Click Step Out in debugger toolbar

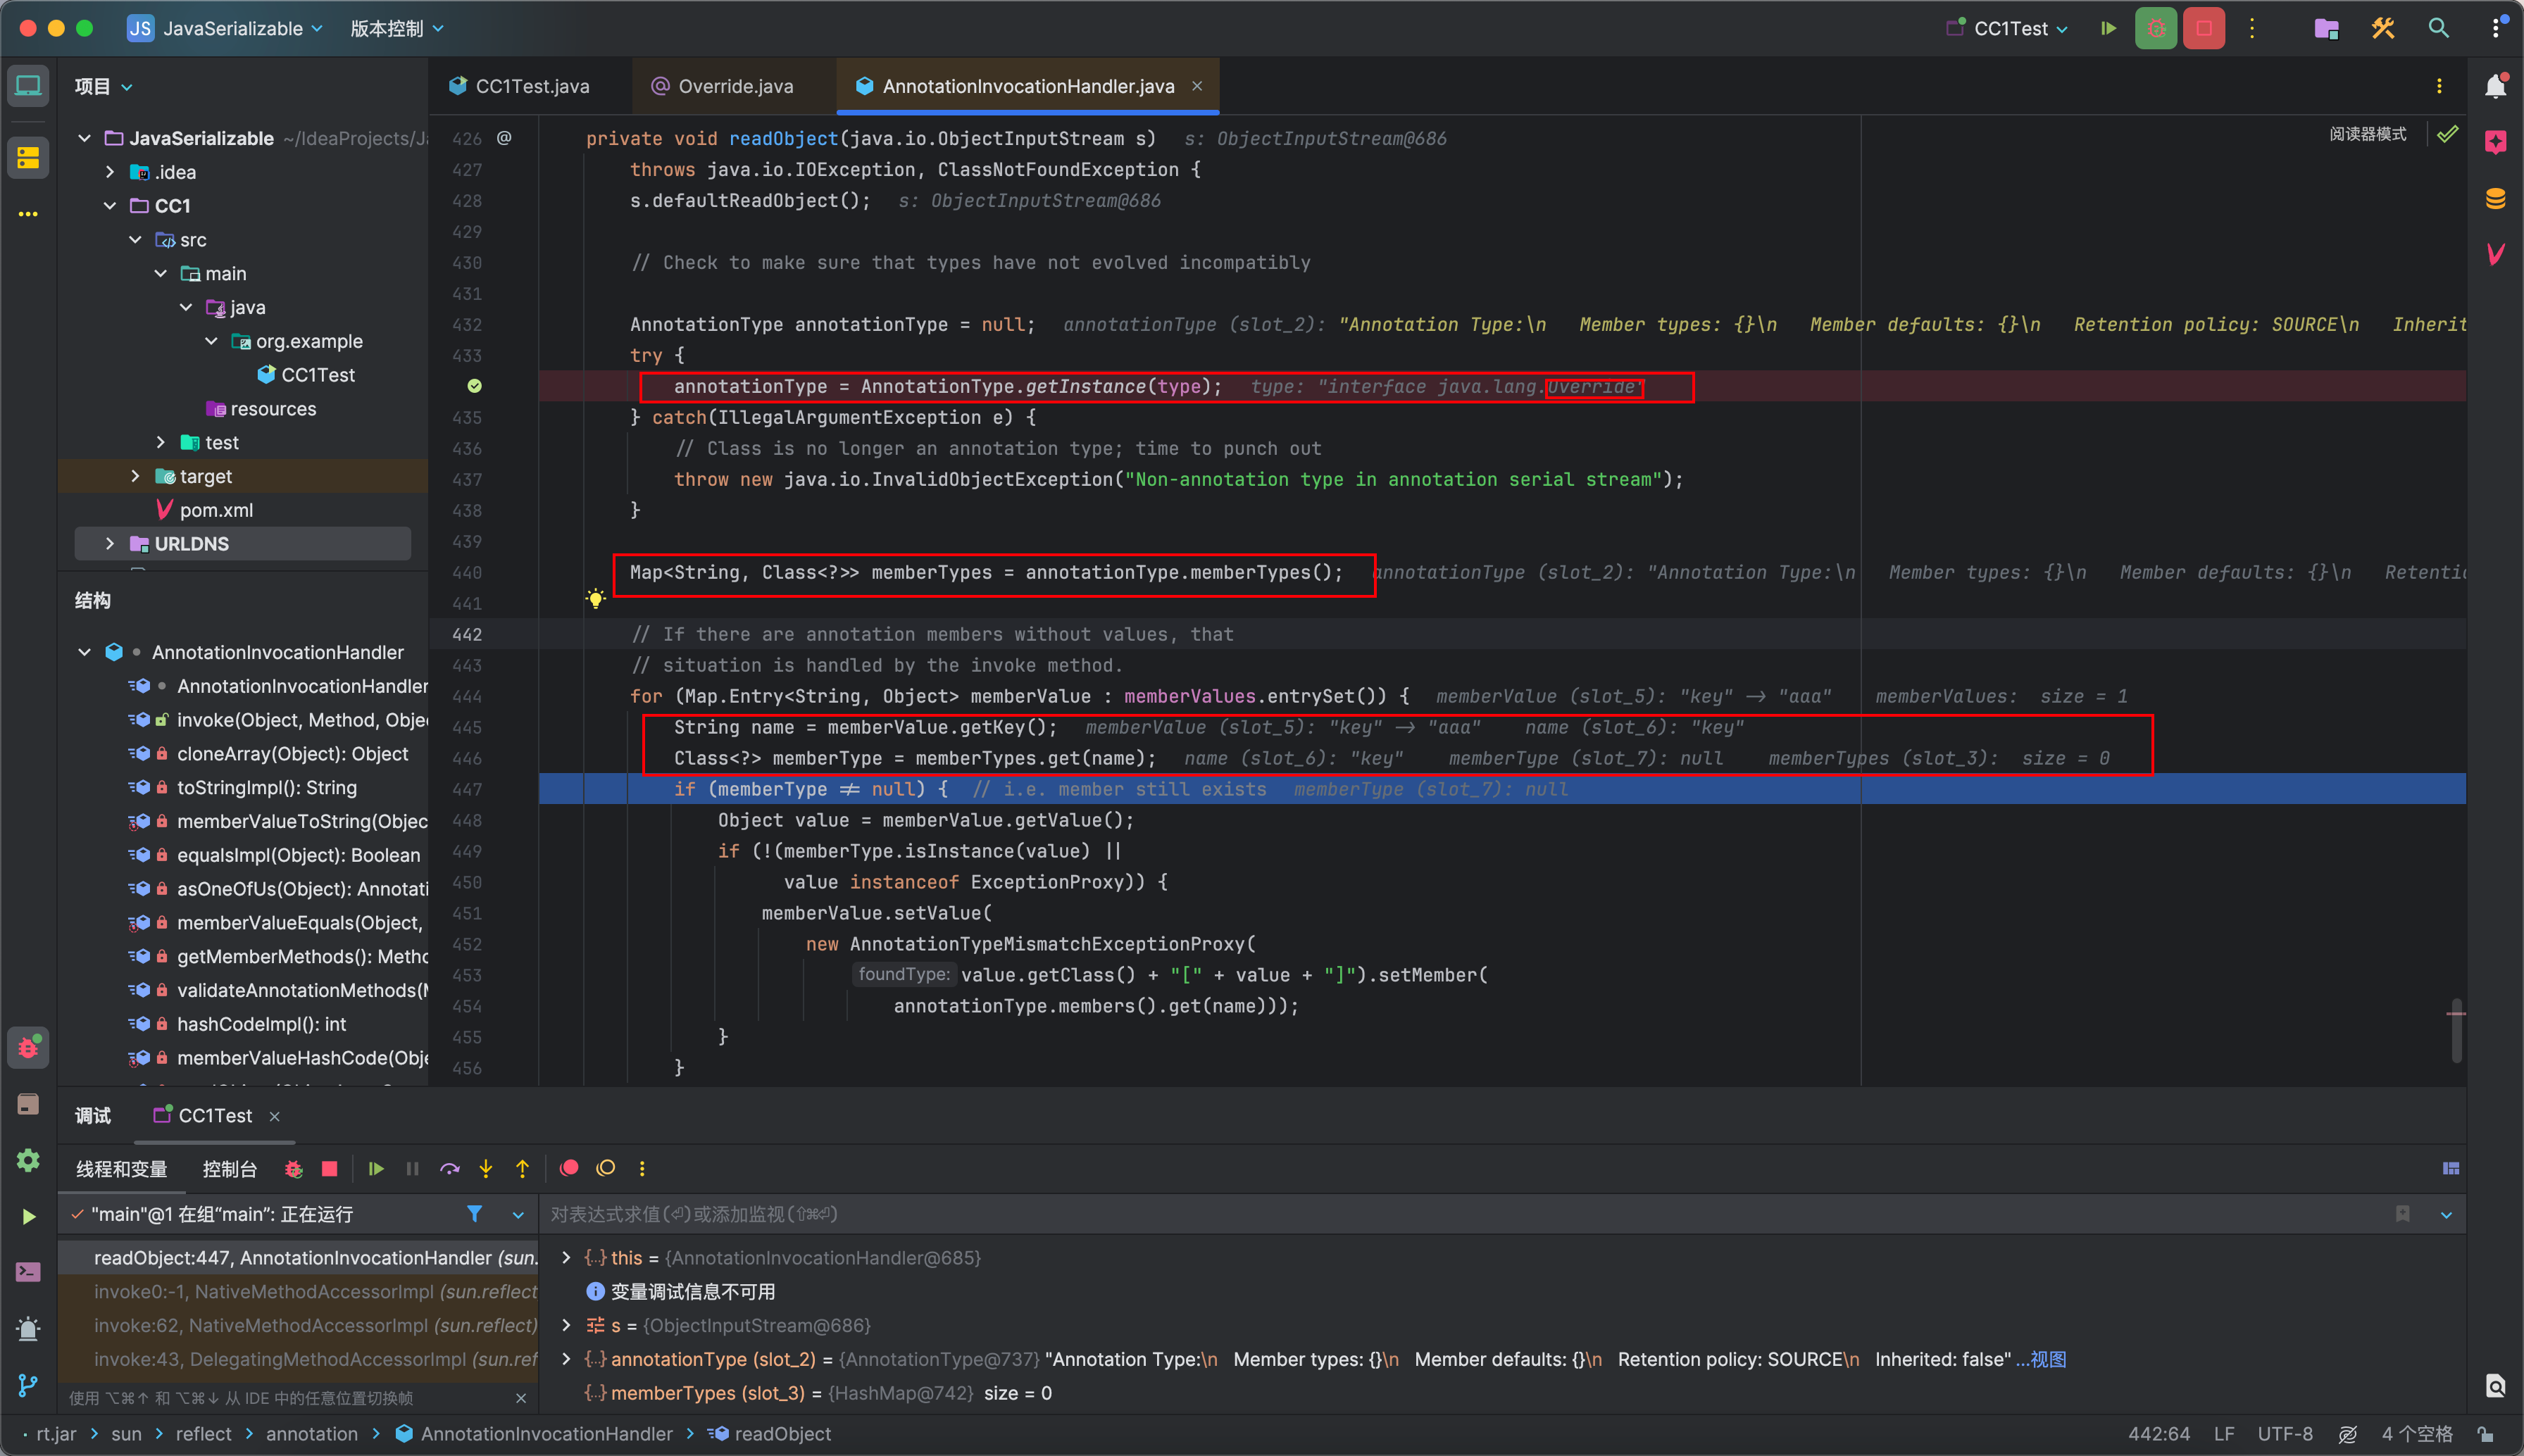pos(522,1168)
